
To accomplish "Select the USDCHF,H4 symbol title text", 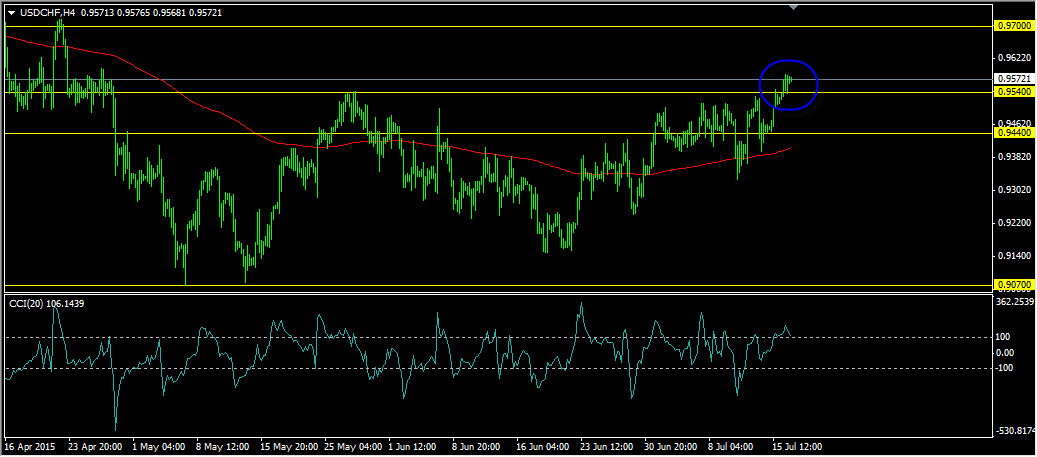I will [48, 13].
